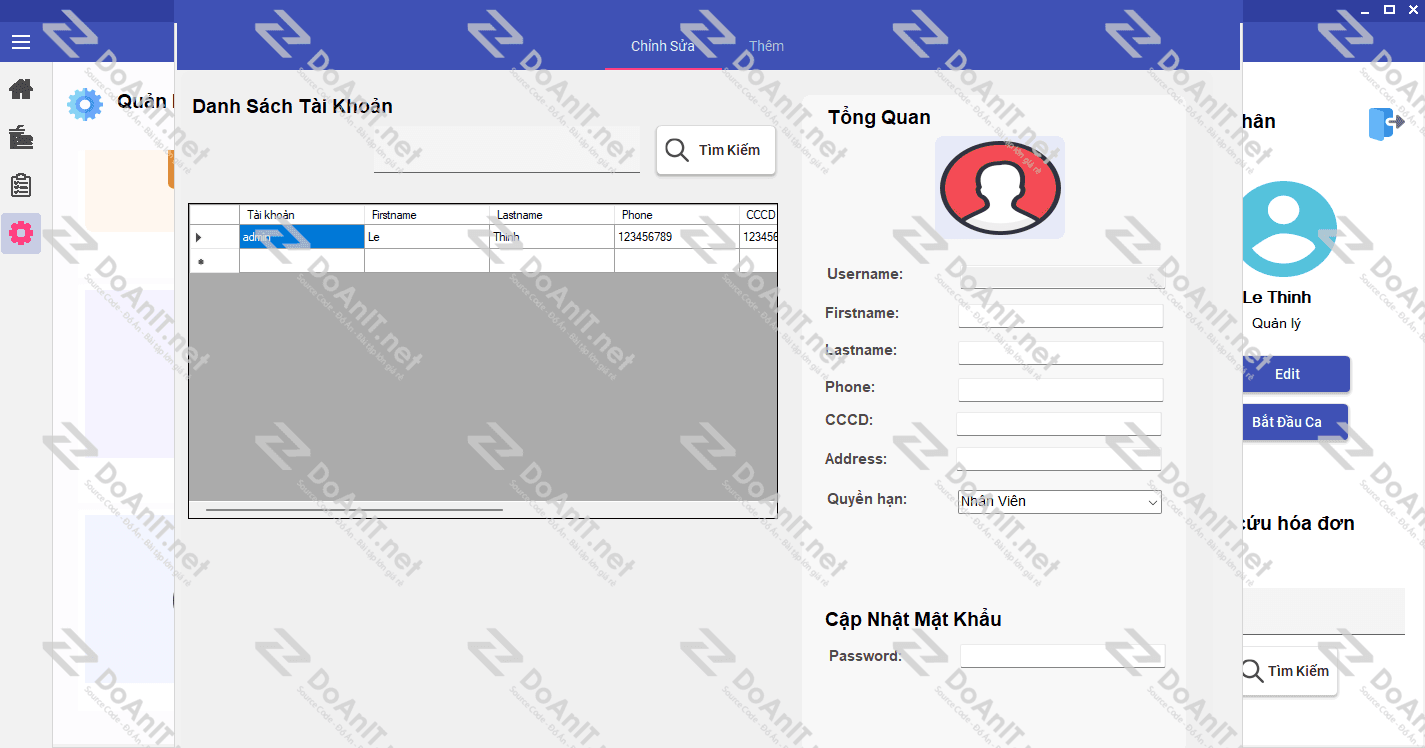Select the Thinh lastname cell
Screen dimensions: 1425x748
coord(552,237)
